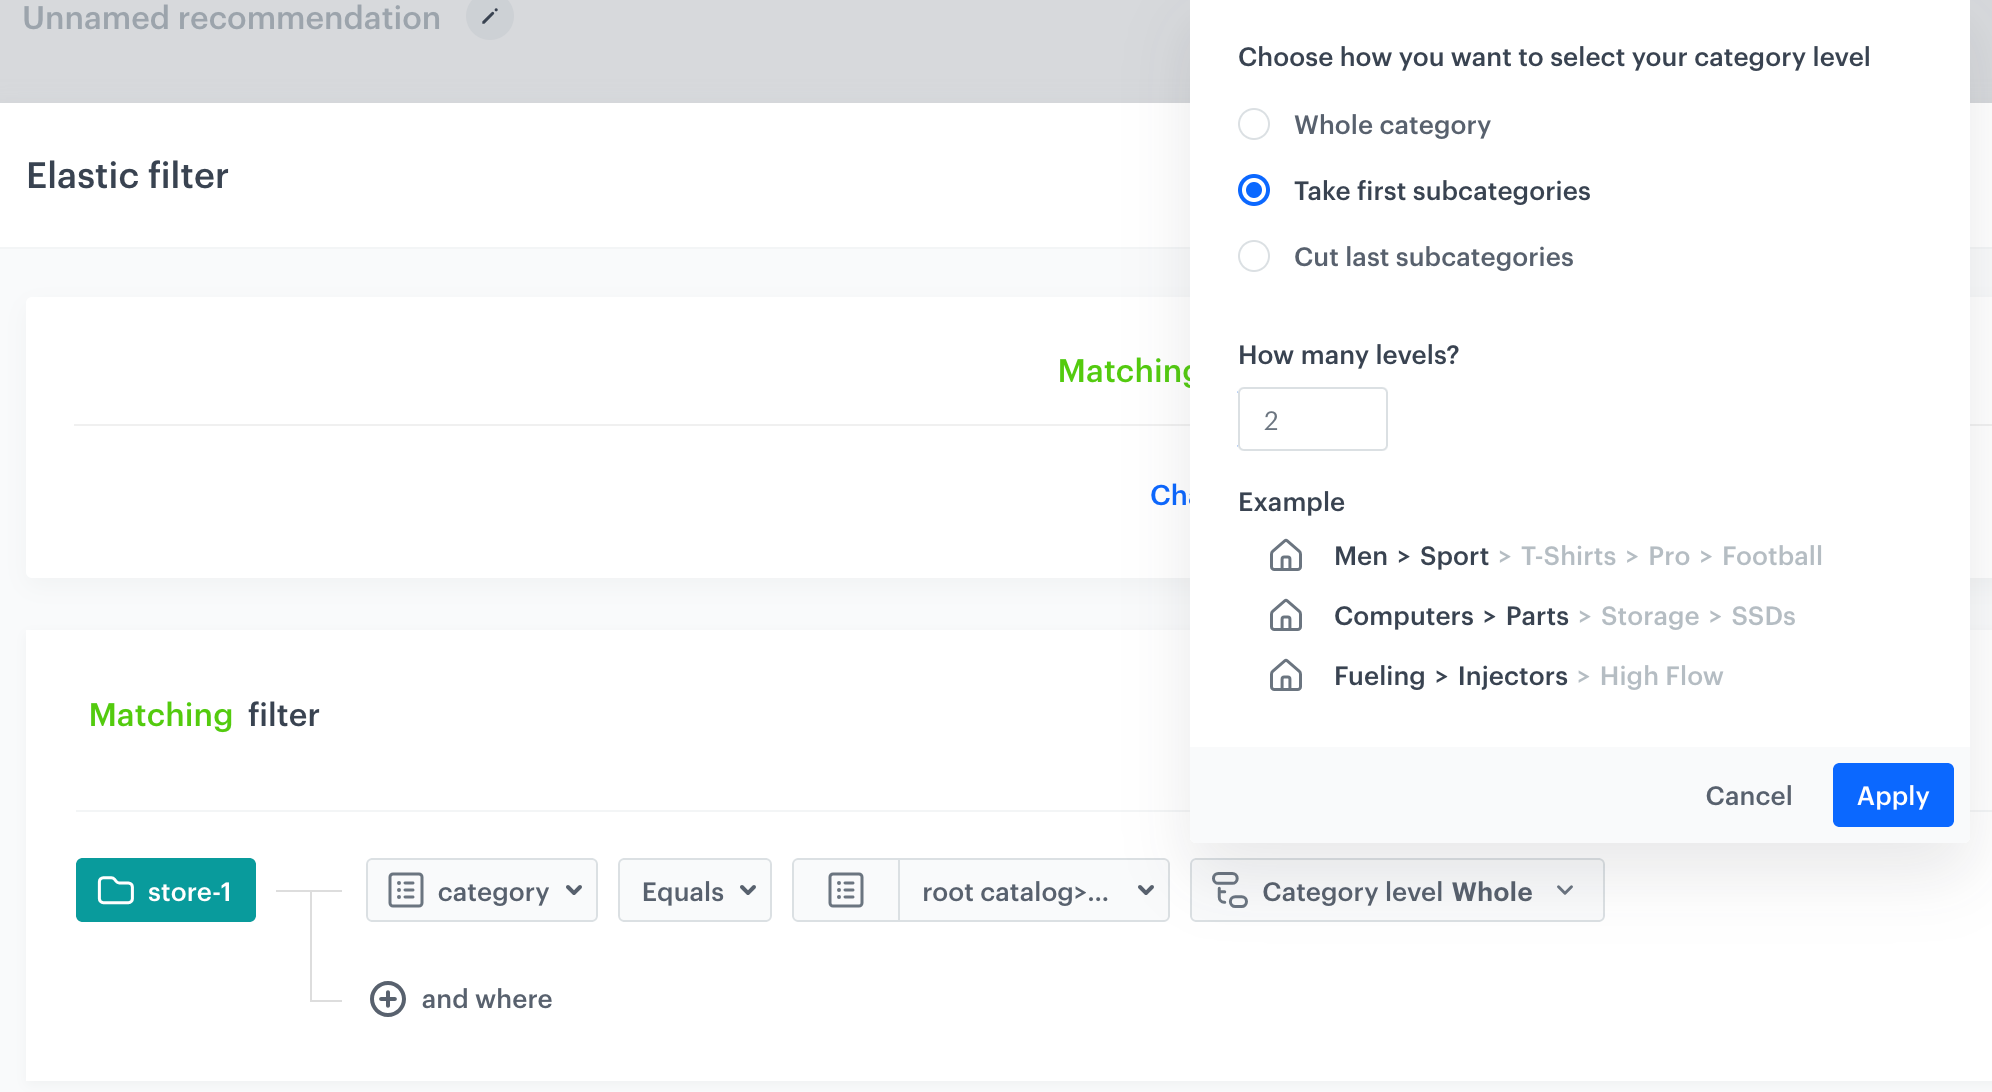Click the list icon beside root catalog value
This screenshot has width=1992, height=1092.
[x=845, y=890]
